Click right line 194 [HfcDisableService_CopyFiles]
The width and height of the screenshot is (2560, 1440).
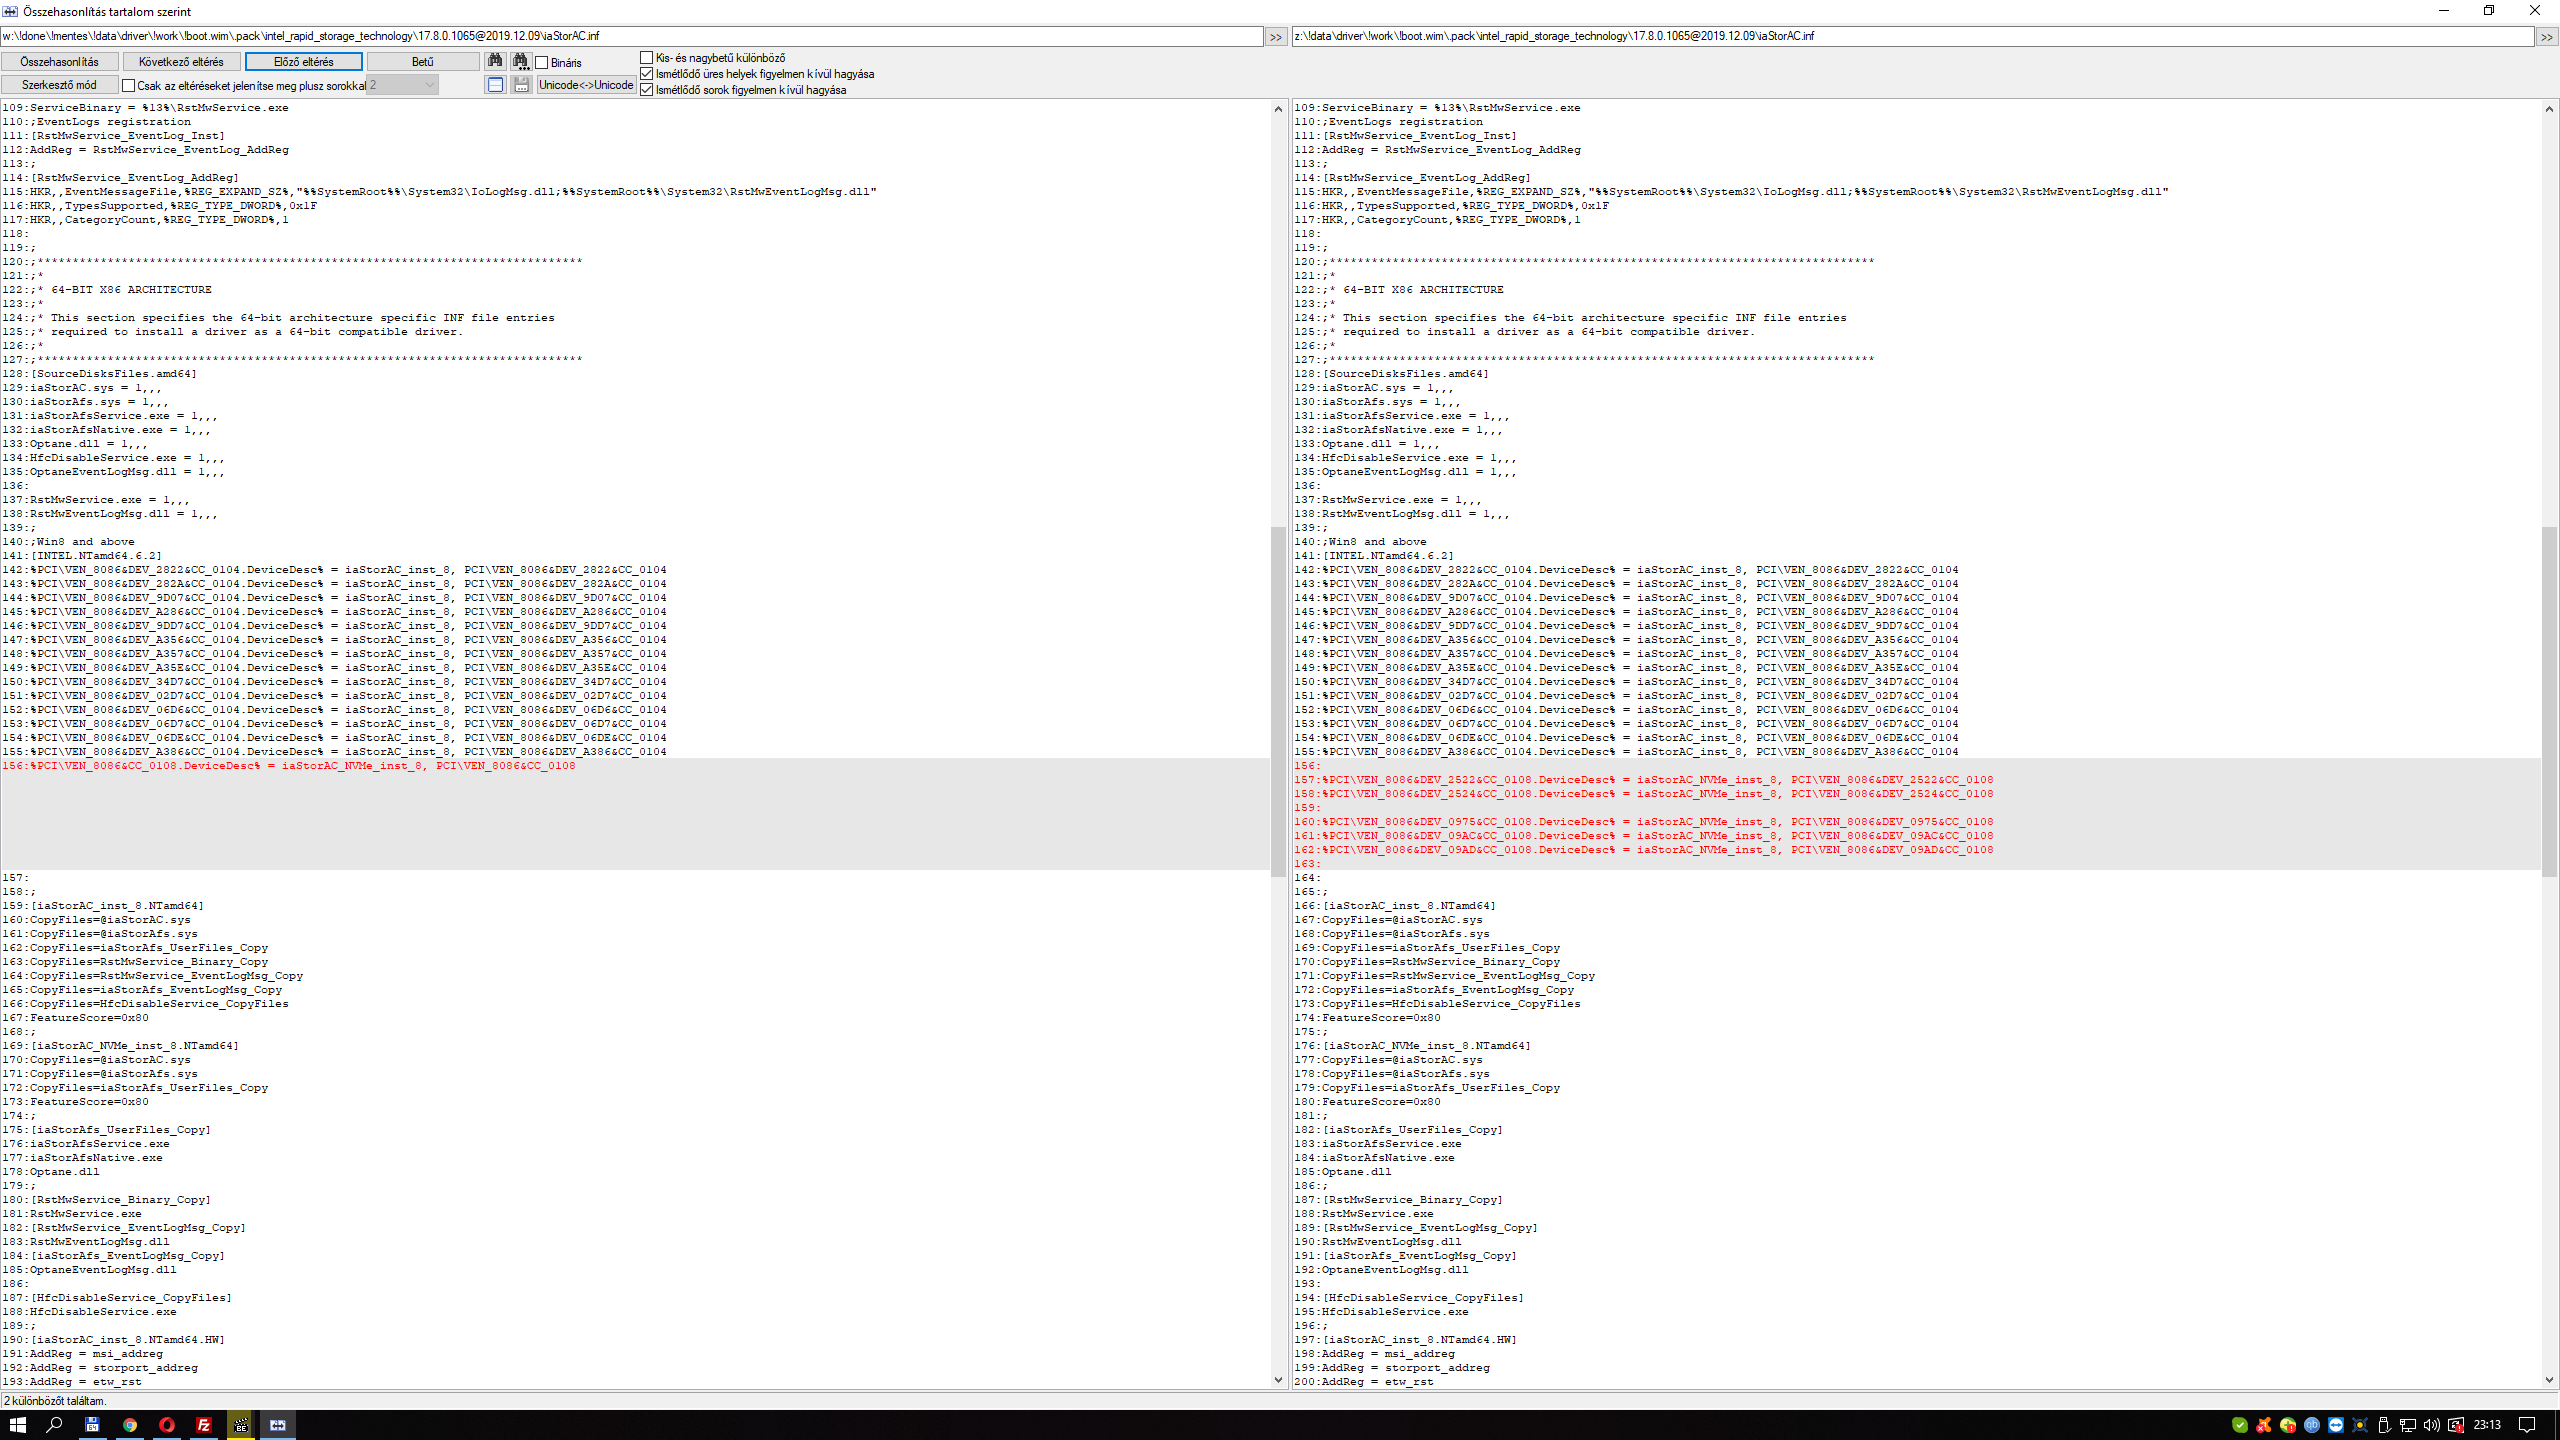[x=1409, y=1298]
